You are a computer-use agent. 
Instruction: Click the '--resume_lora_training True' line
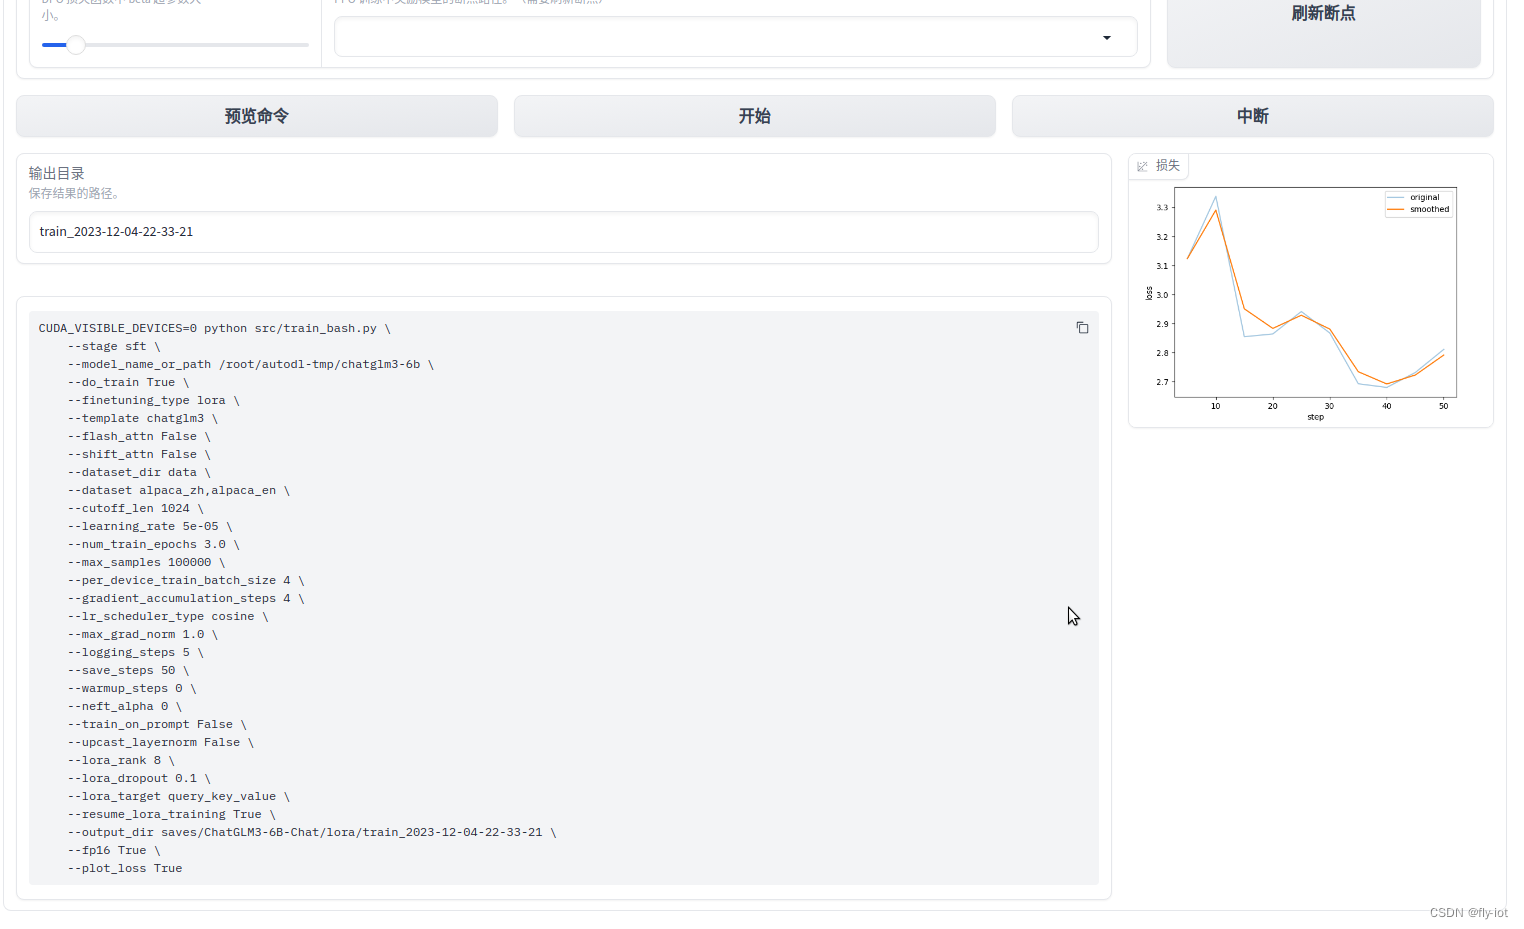tap(172, 814)
